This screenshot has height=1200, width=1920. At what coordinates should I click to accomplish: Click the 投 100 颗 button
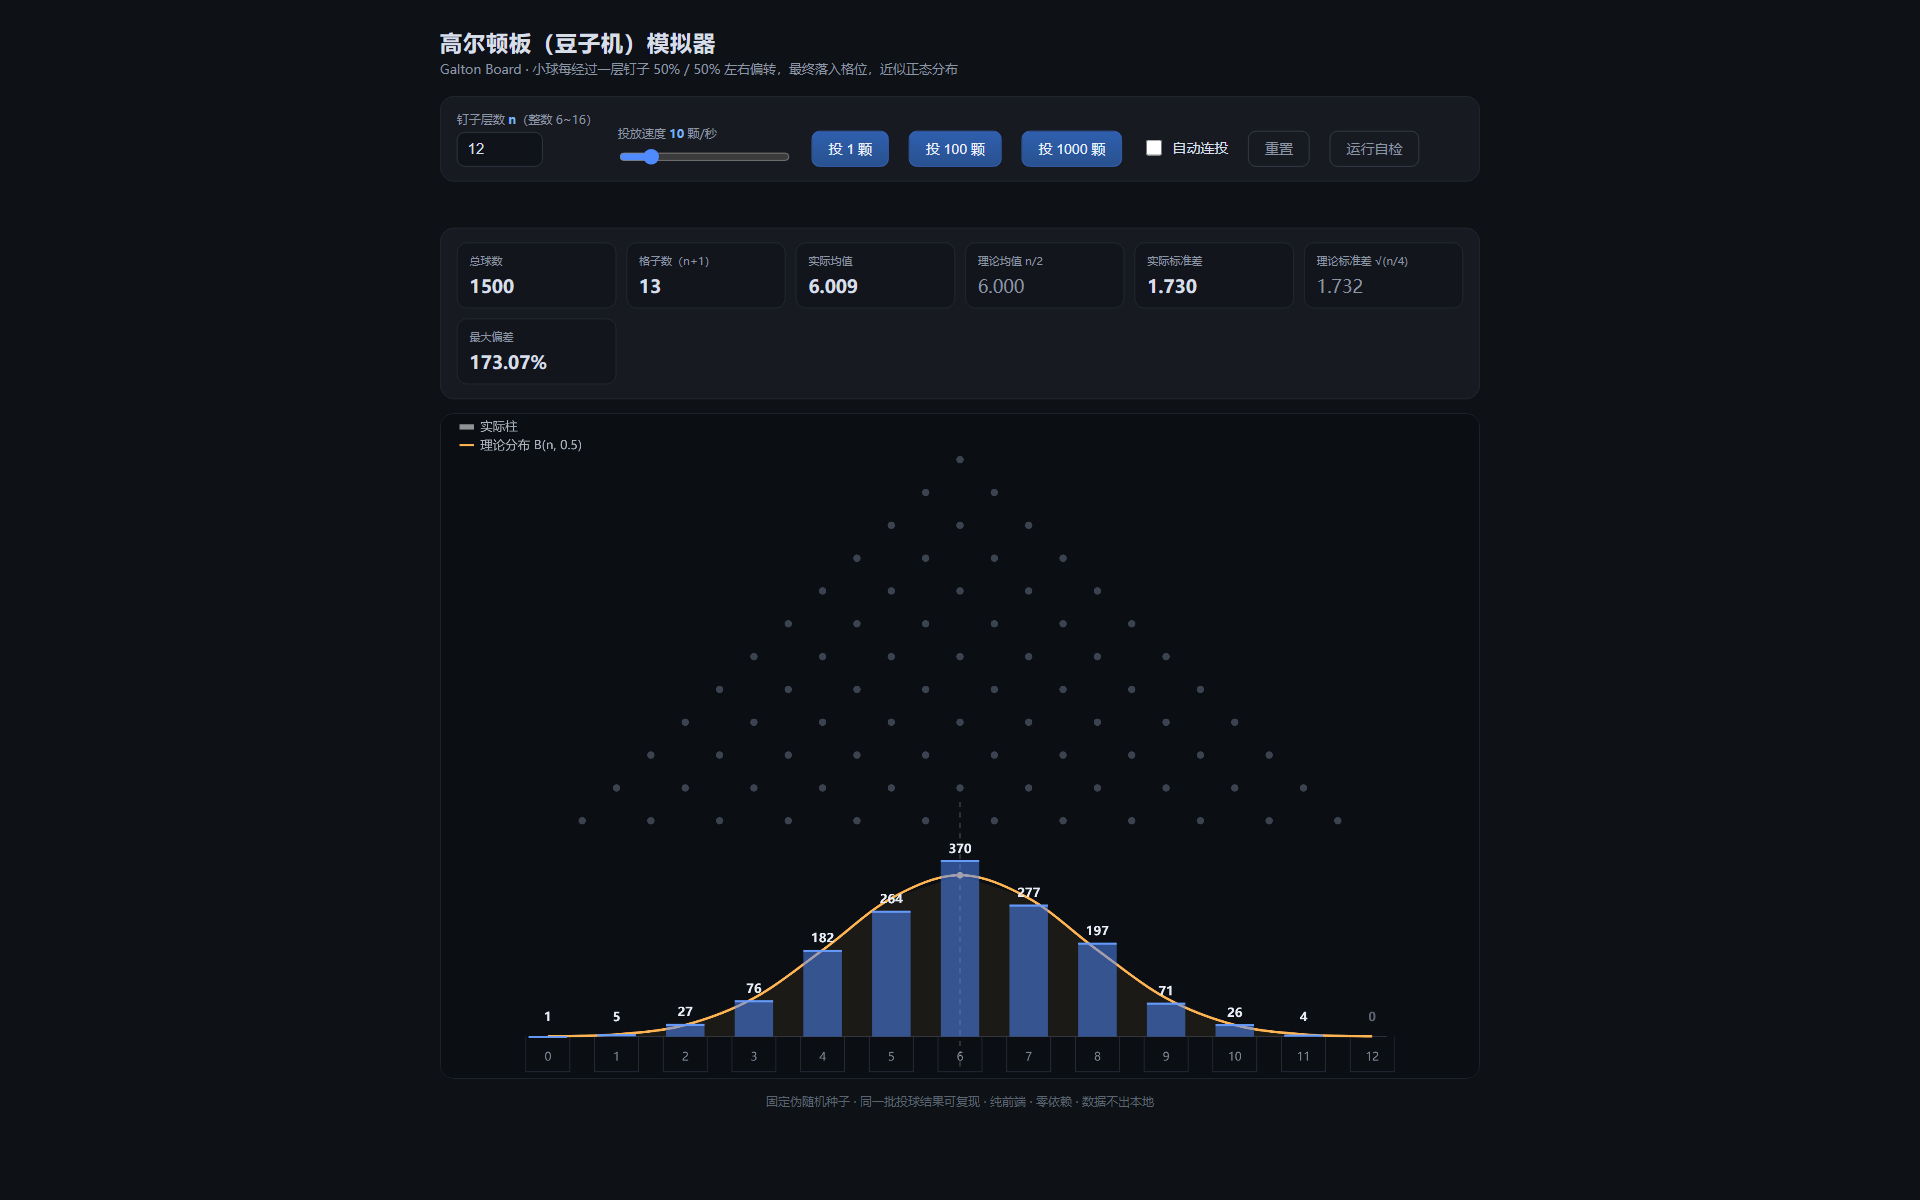click(x=955, y=149)
